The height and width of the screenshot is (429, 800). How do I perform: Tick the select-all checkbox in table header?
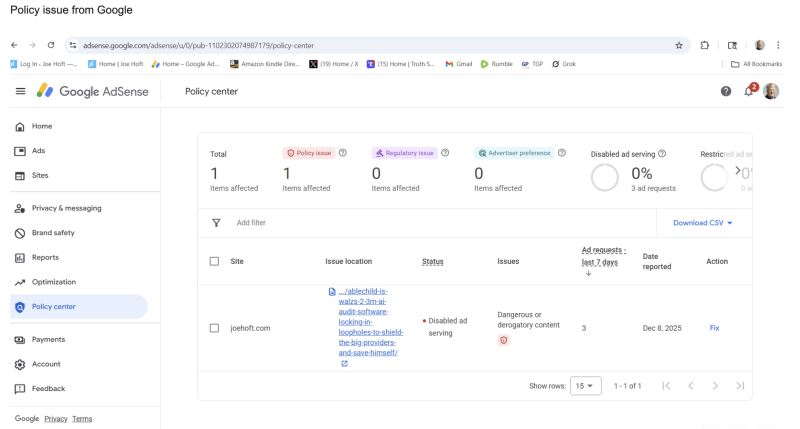(x=214, y=261)
